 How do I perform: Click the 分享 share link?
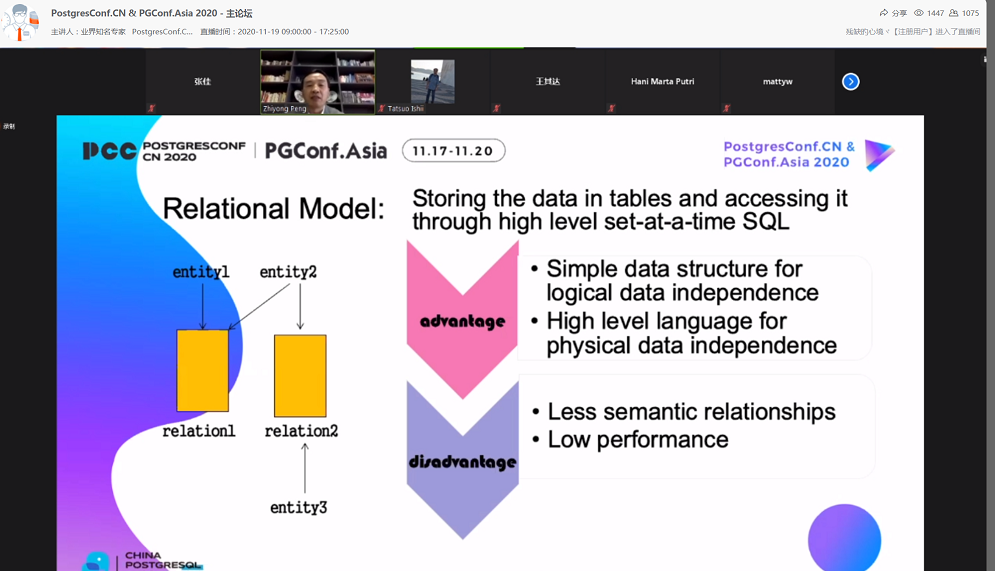point(899,13)
